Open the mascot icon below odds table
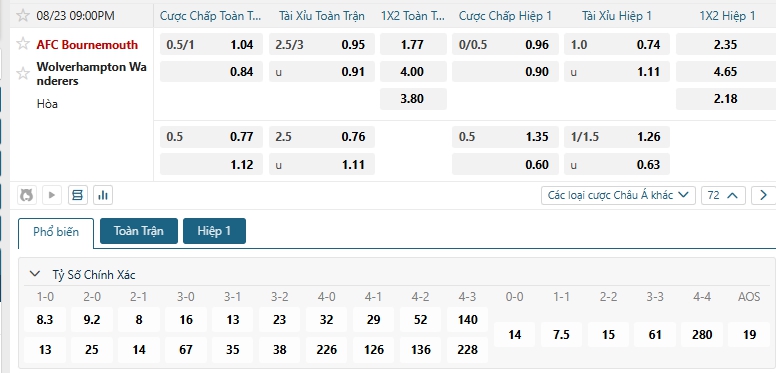Screen dimensions: 776x373 (27, 195)
